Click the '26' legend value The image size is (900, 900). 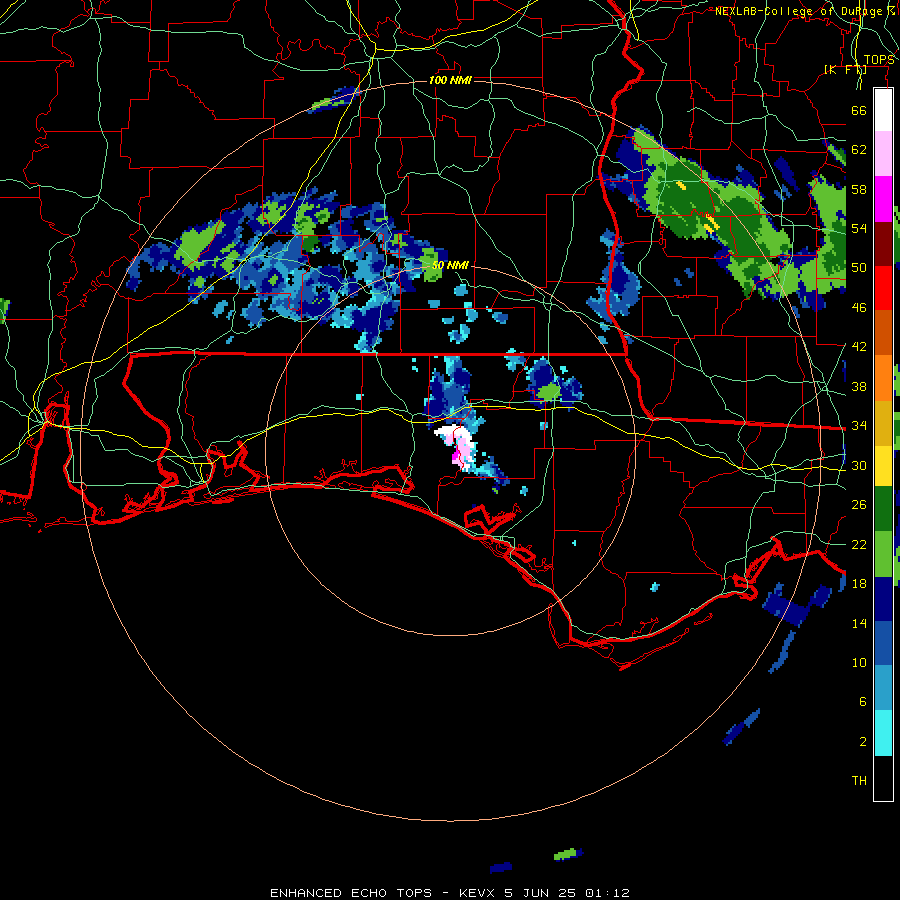tap(859, 505)
